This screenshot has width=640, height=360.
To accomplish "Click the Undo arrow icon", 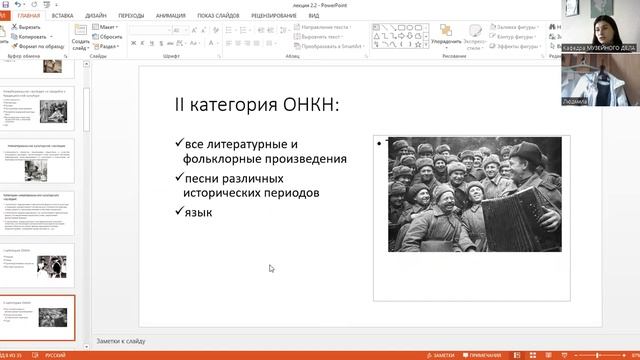I will pos(18,4).
